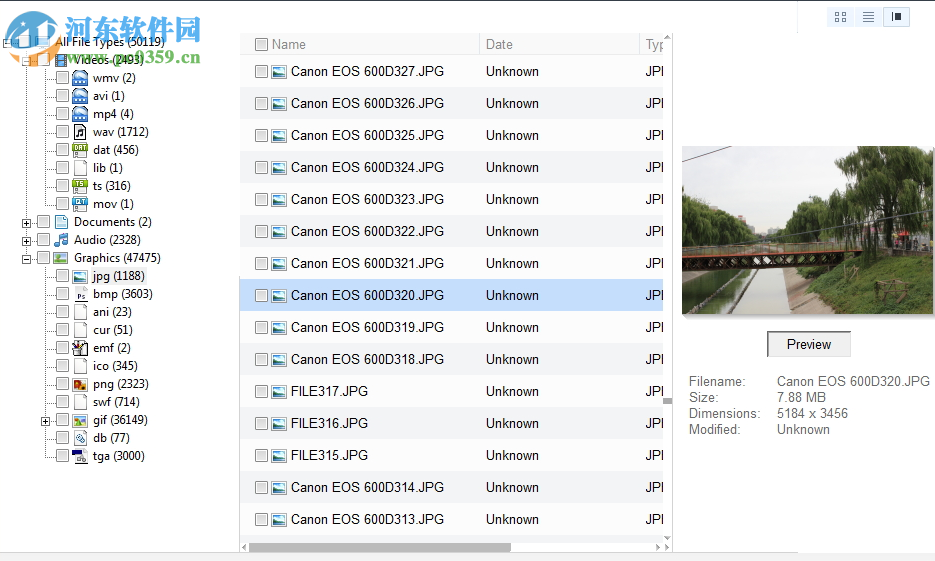Select the ani (23) tree item
The height and width of the screenshot is (561, 935).
pyautogui.click(x=112, y=312)
